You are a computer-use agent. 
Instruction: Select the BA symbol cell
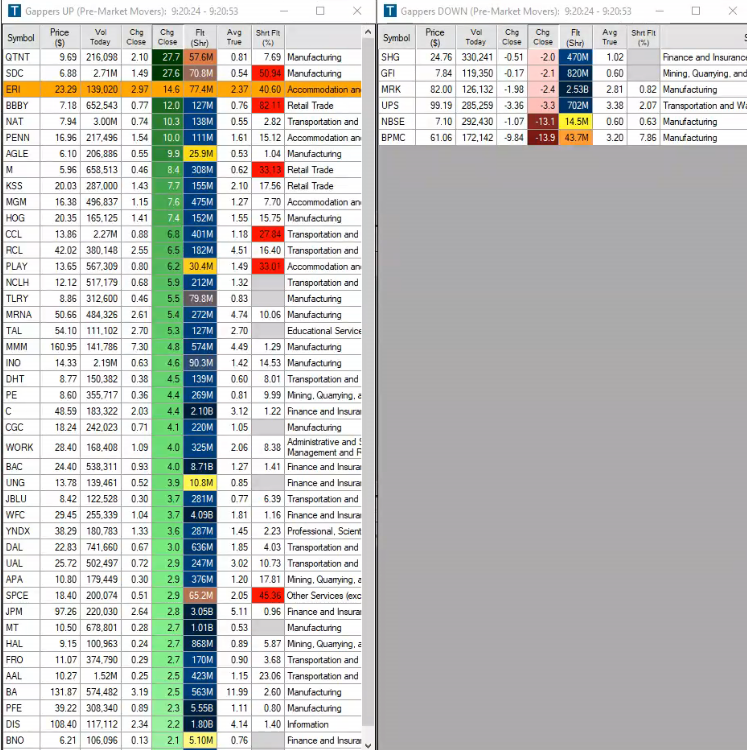click(21, 692)
